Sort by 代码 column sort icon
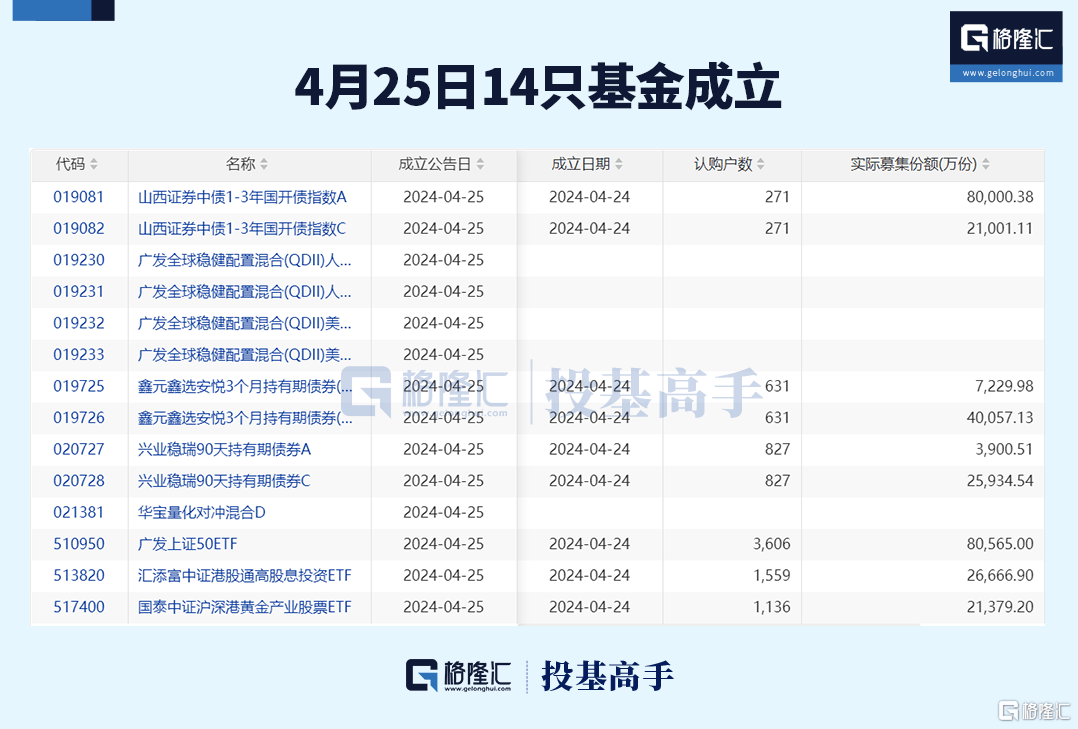 94,165
